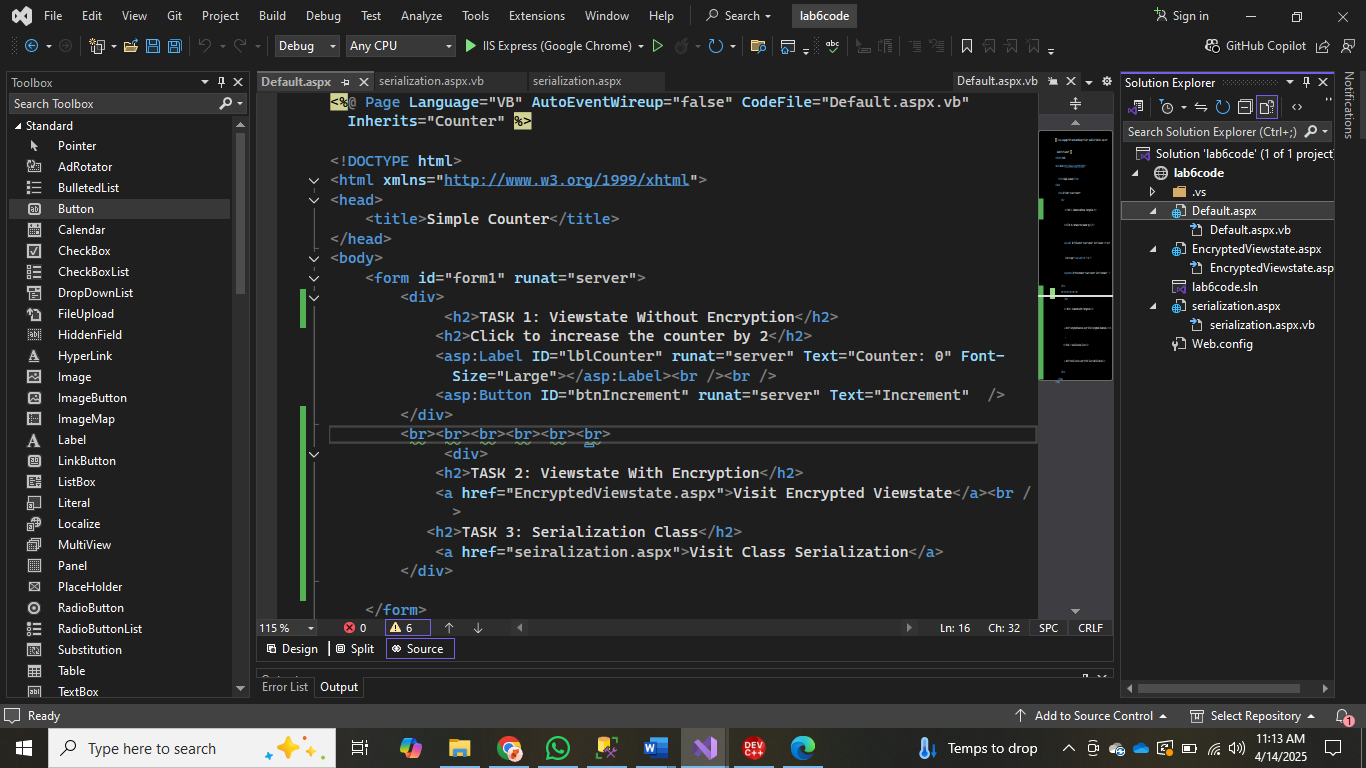Open the Analyze menu
This screenshot has width=1366, height=768.
421,16
